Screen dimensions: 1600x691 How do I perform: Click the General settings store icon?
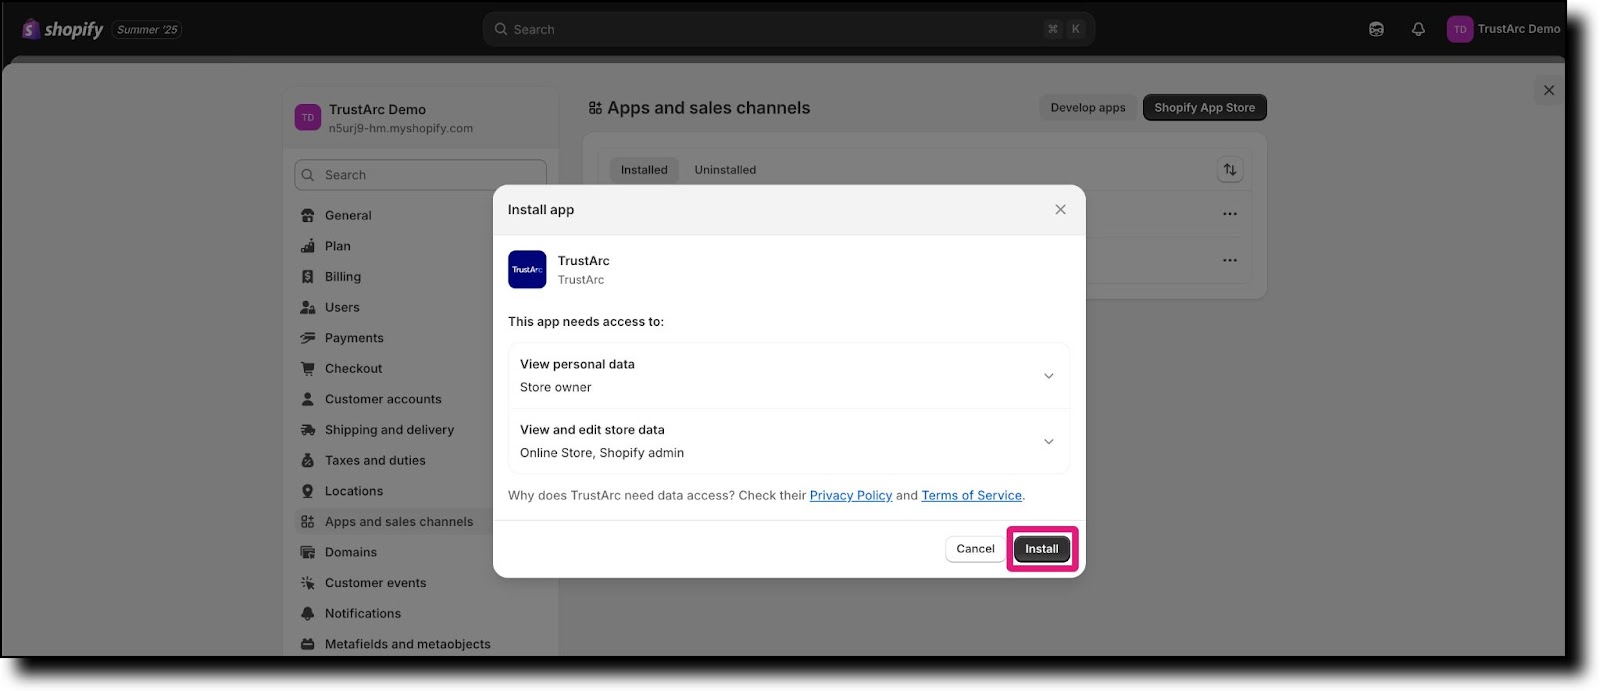click(x=308, y=215)
